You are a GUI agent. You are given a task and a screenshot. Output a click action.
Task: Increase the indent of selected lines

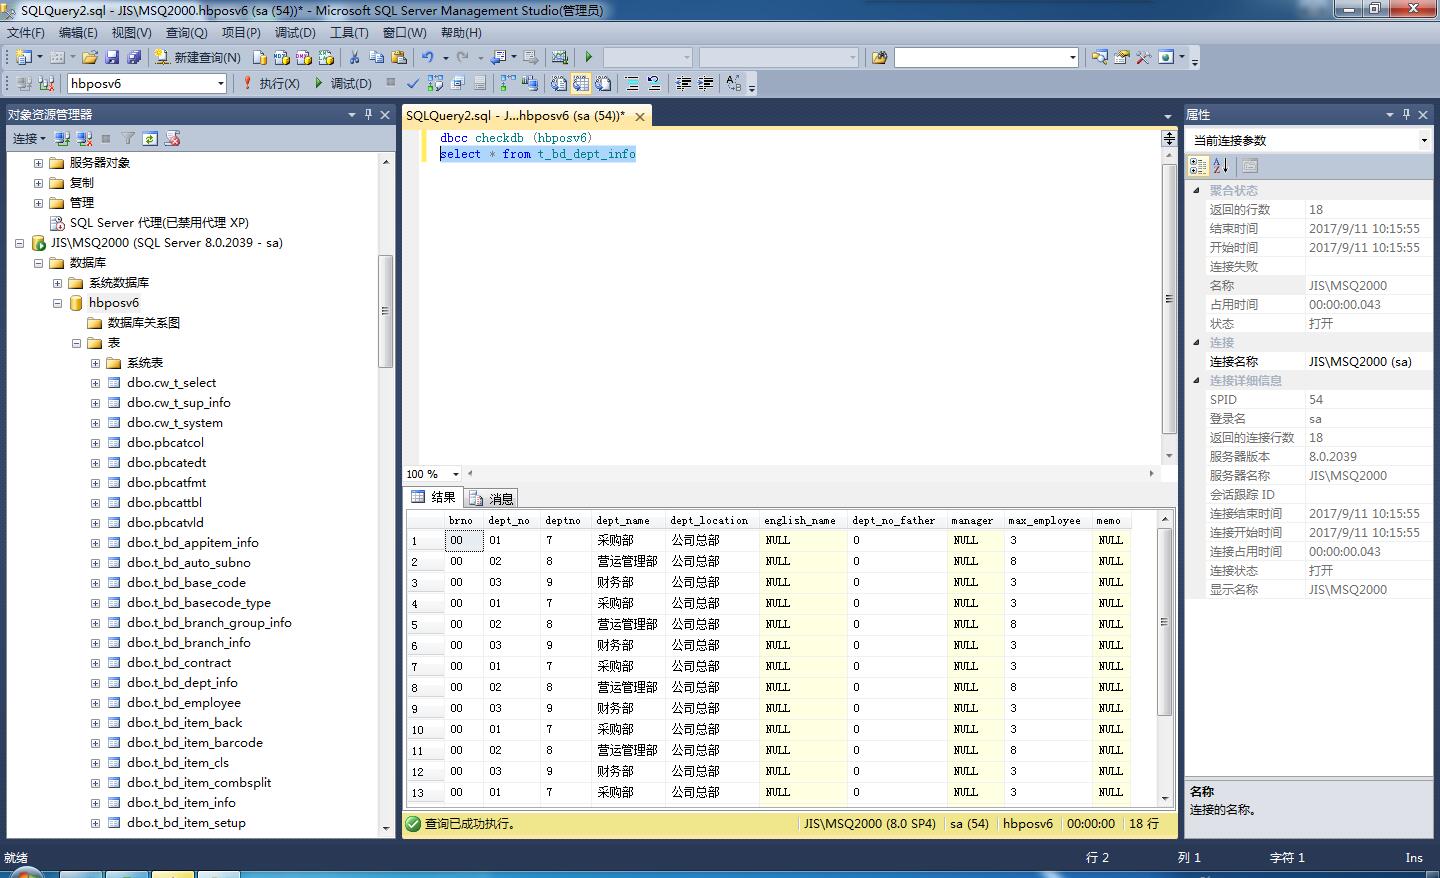click(706, 83)
